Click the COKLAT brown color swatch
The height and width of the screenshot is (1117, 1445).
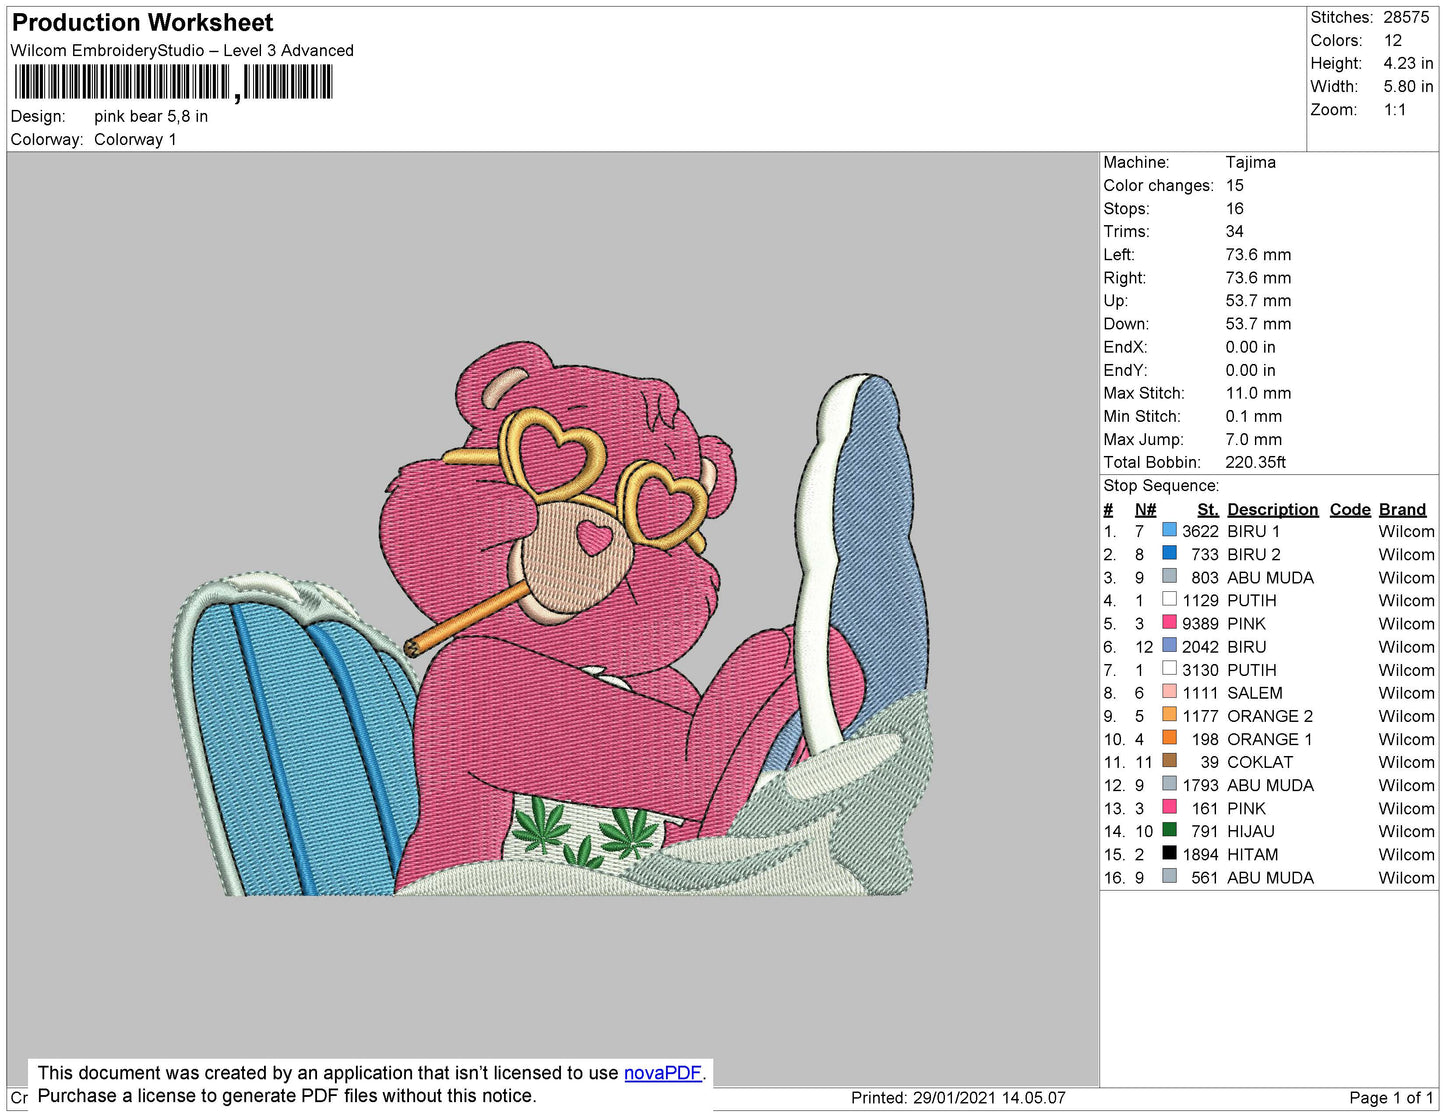[1169, 761]
